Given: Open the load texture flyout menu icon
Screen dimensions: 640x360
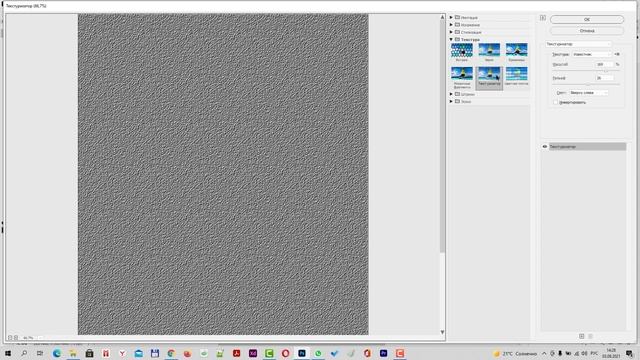Looking at the screenshot, I should (x=617, y=54).
